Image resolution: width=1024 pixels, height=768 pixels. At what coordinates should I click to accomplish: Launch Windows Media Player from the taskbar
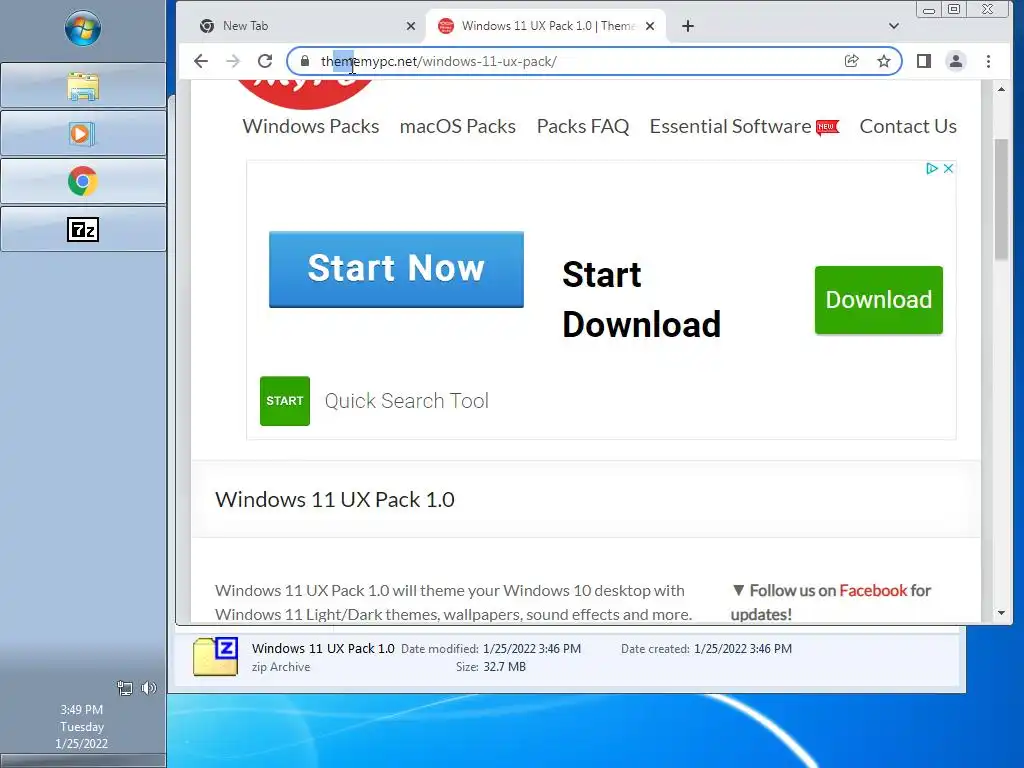pos(83,134)
